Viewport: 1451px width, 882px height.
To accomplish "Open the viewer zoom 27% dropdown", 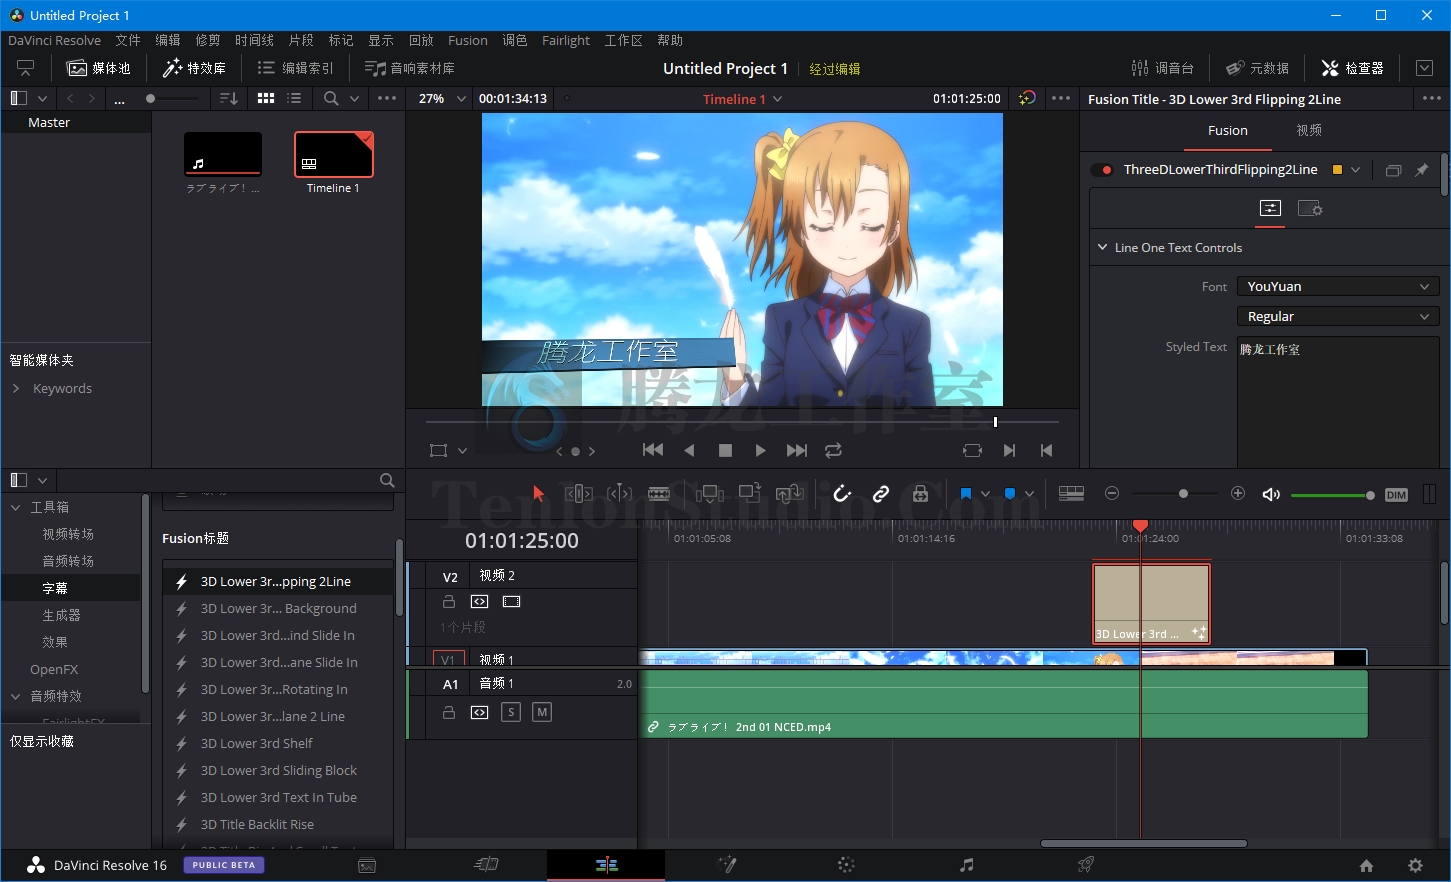I will coord(443,99).
